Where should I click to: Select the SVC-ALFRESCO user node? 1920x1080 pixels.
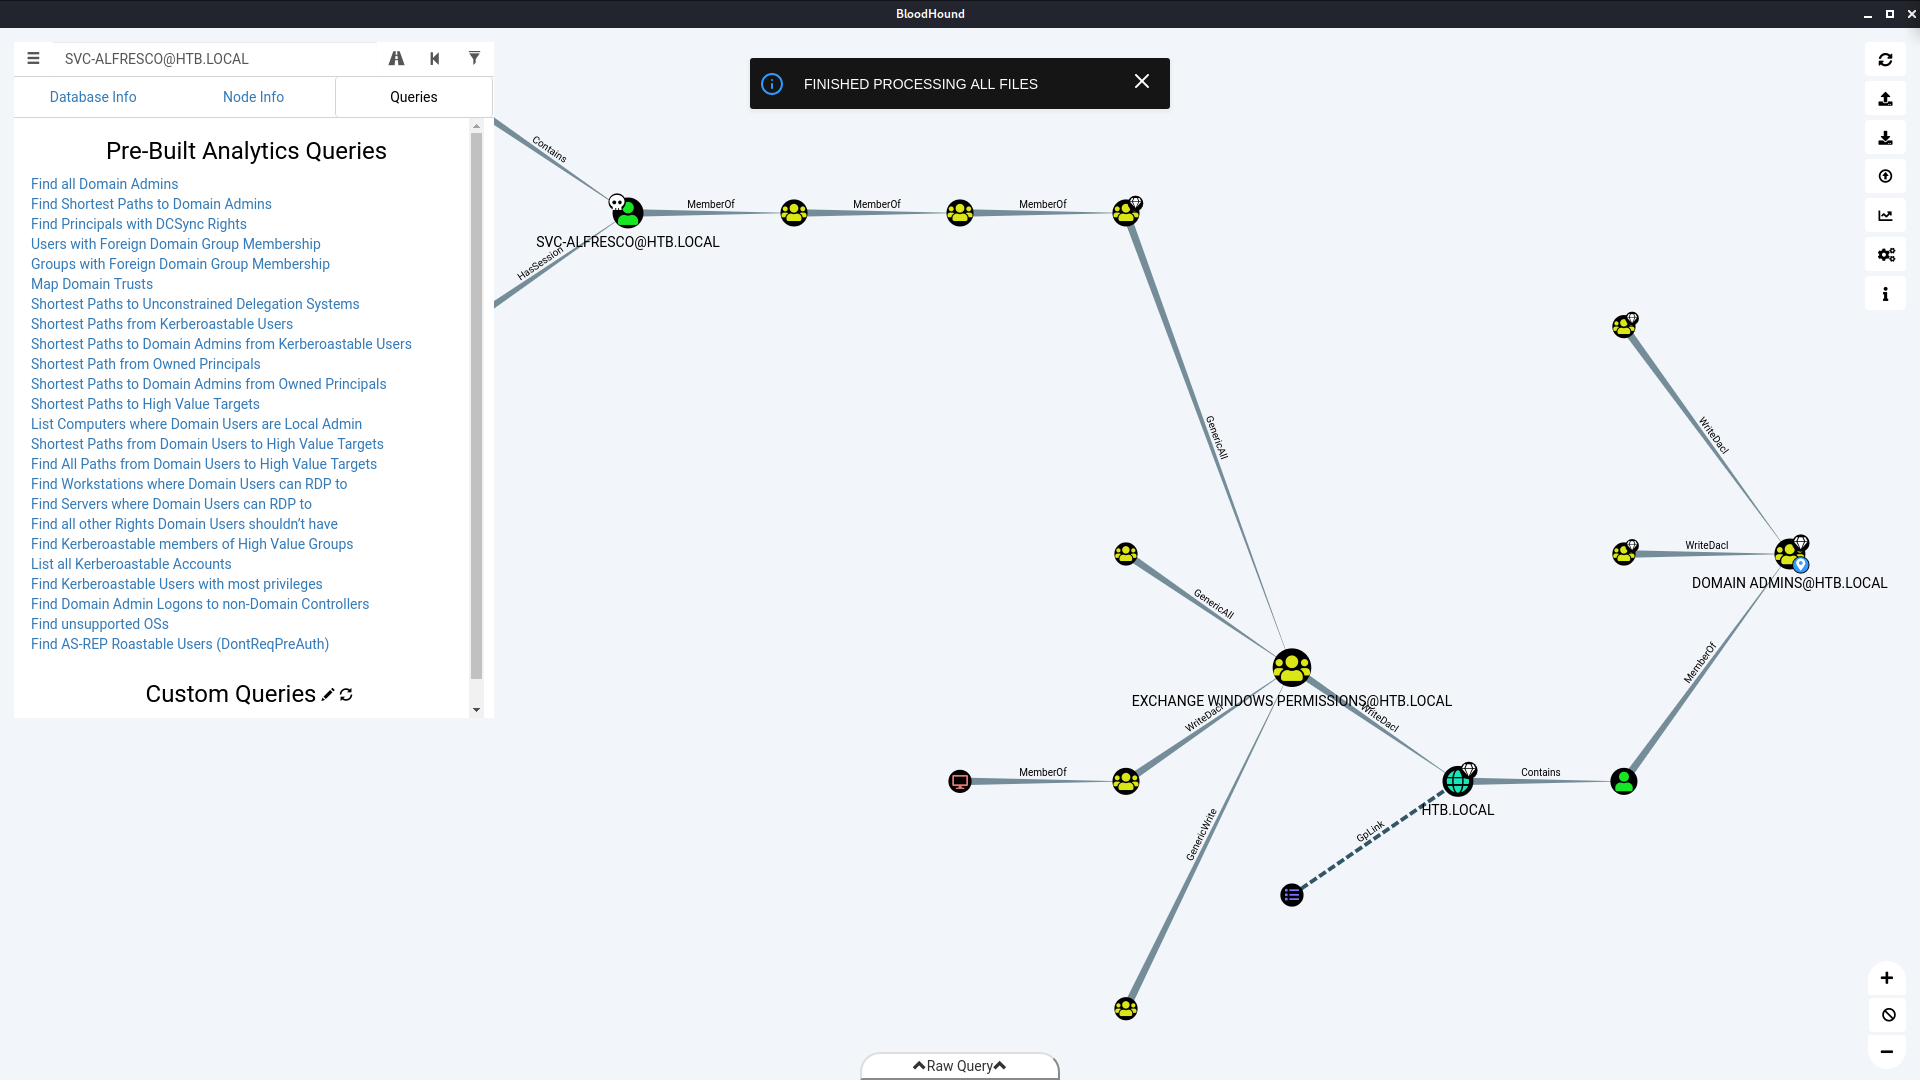pos(628,212)
